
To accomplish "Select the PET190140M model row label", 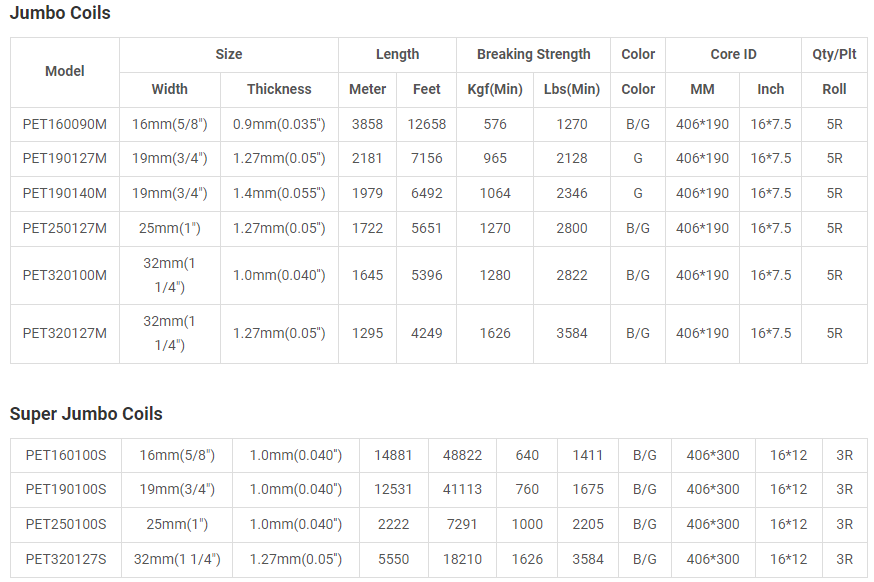I will [x=65, y=193].
